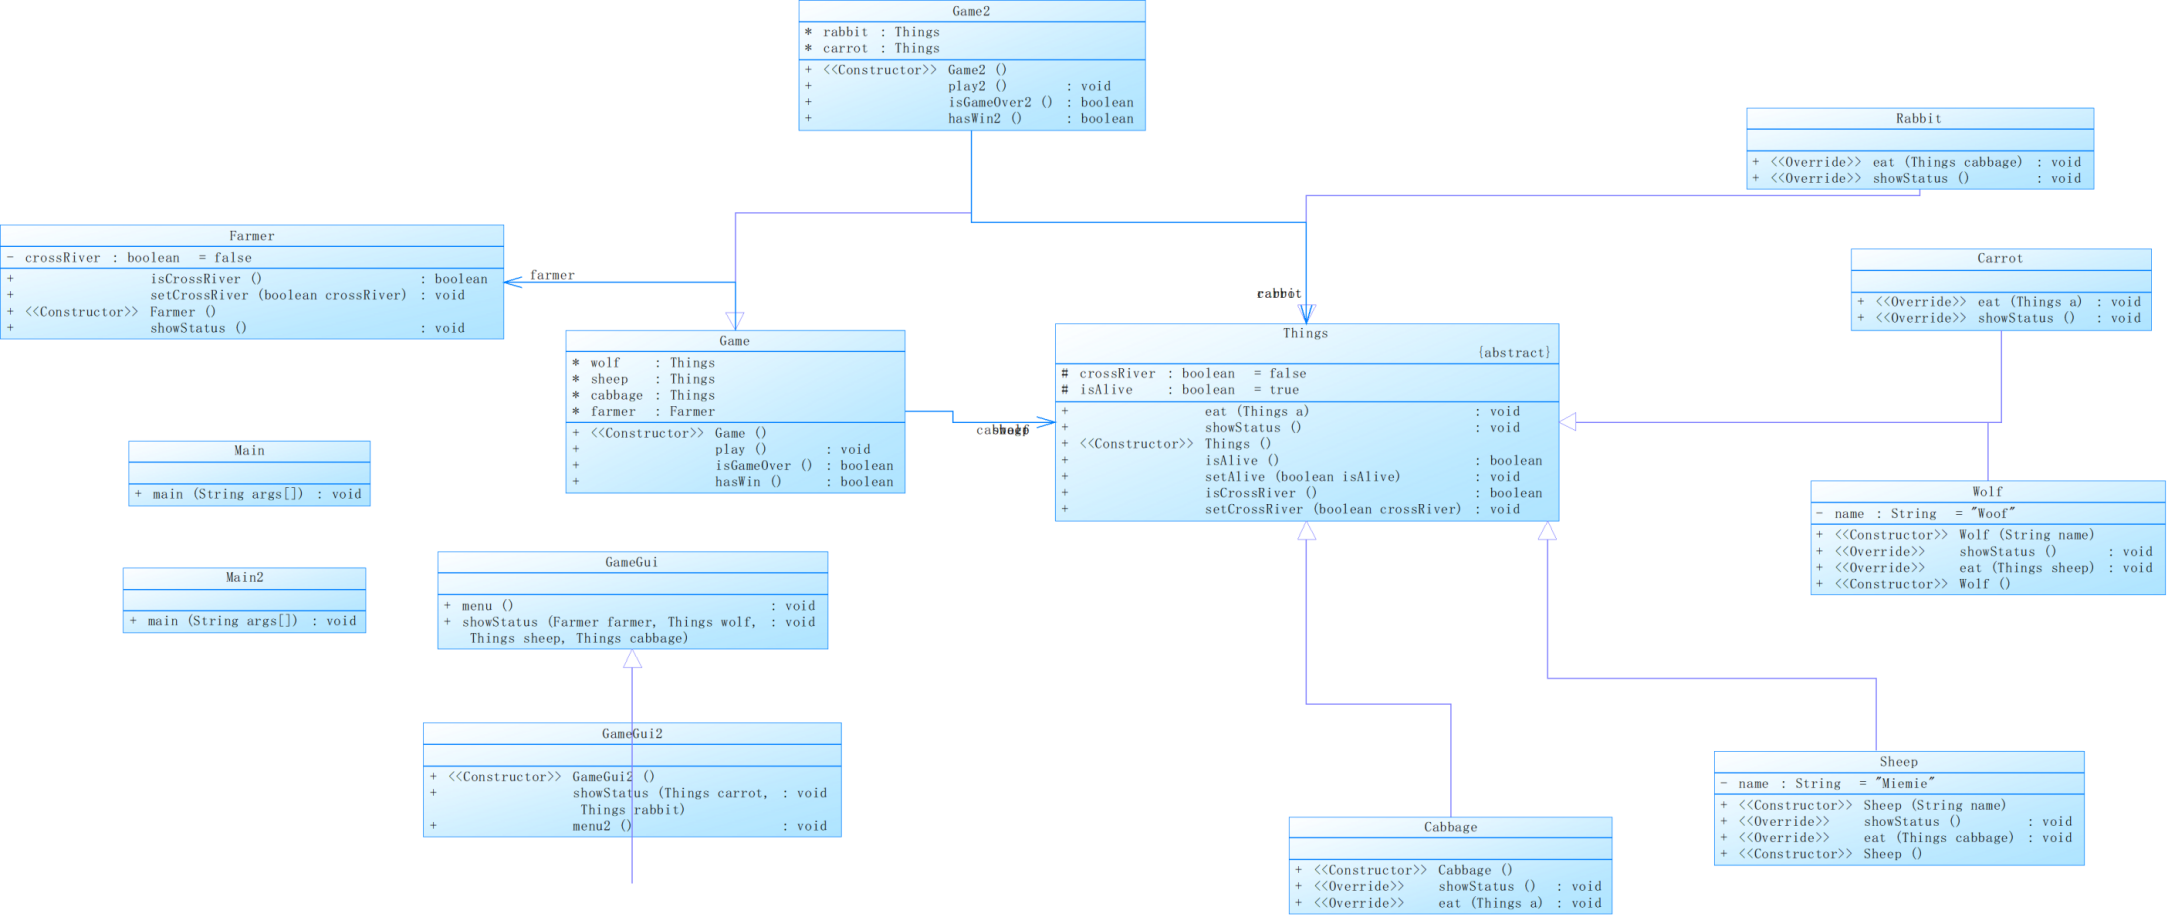The image size is (2168, 917).
Task: Click the Wolf class title
Action: (1987, 492)
